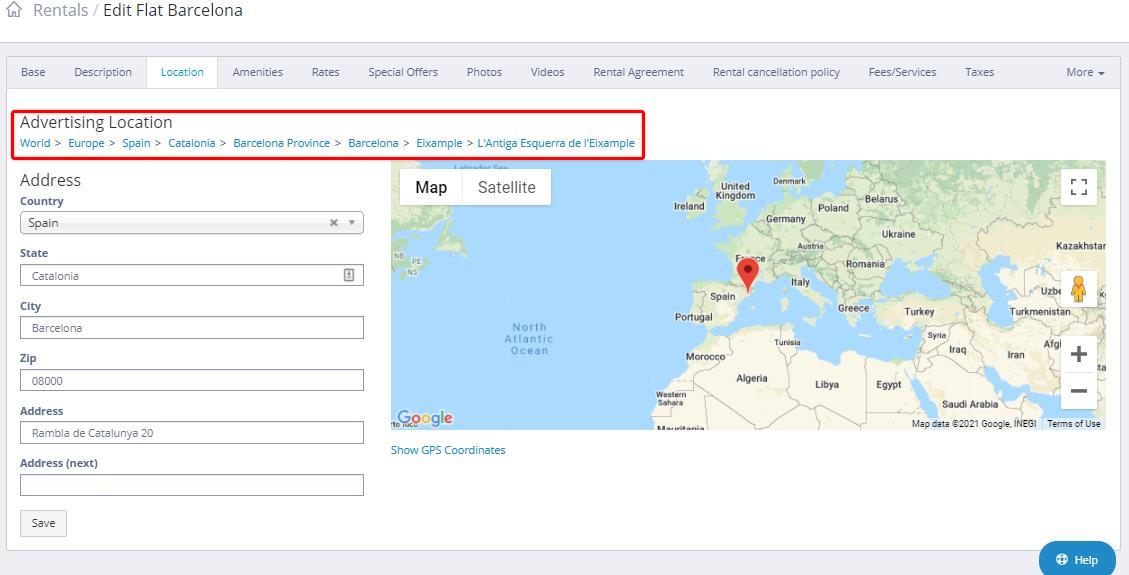Click the empty Address (next) field
Viewport: 1129px width, 575px height.
tap(191, 485)
